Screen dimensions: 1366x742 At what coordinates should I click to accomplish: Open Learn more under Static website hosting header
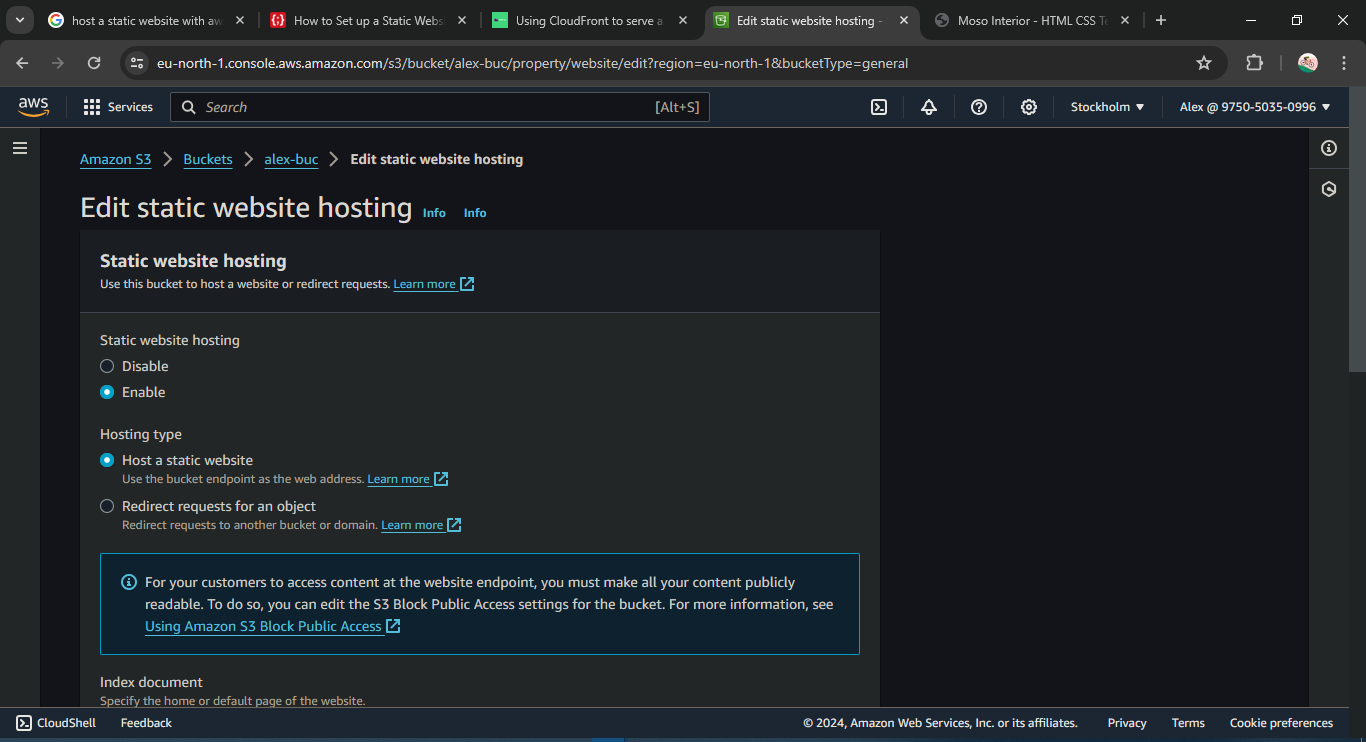pos(433,284)
